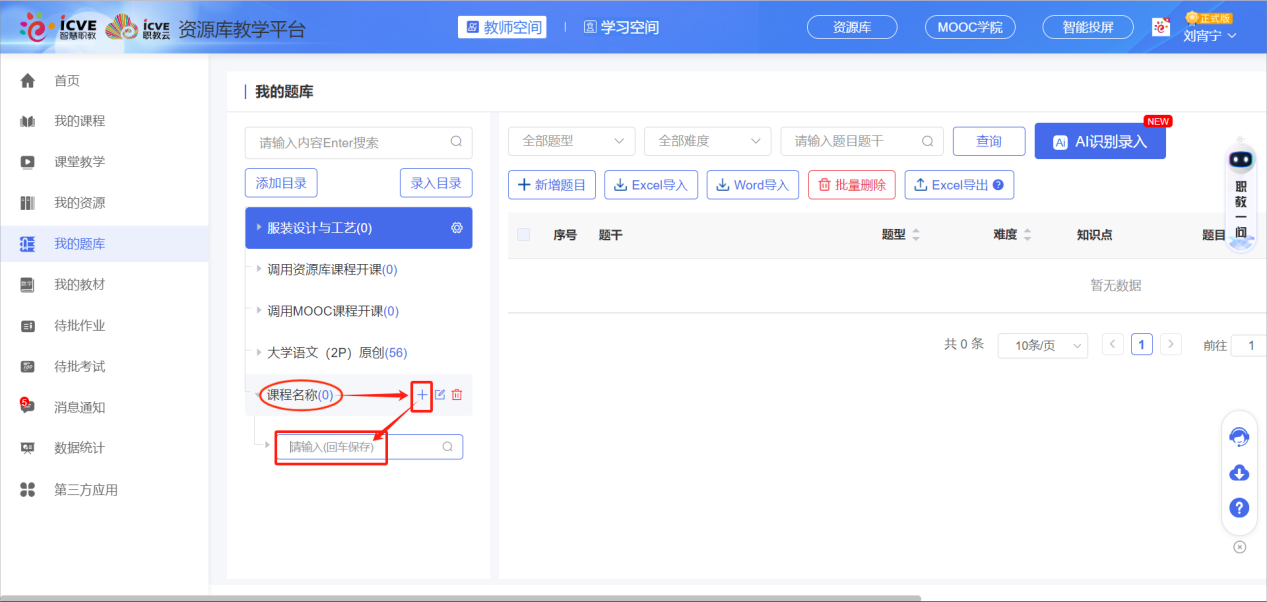The height and width of the screenshot is (602, 1267).
Task: Click the 查询 search button
Action: (988, 141)
